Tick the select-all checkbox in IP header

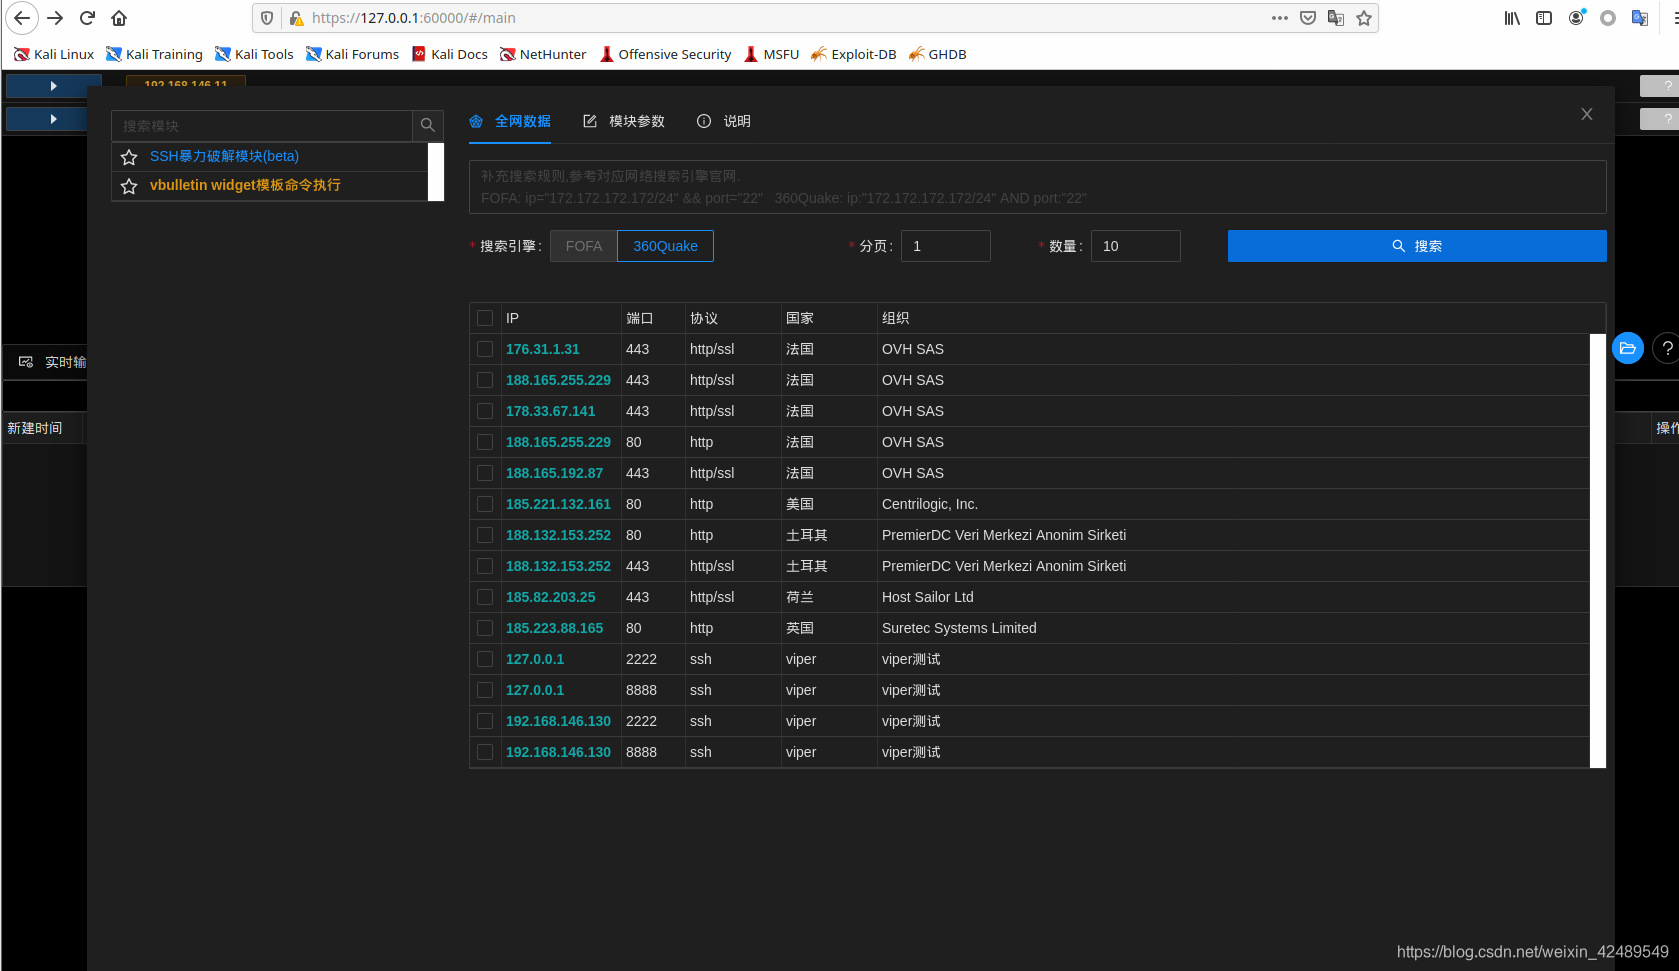pos(485,318)
